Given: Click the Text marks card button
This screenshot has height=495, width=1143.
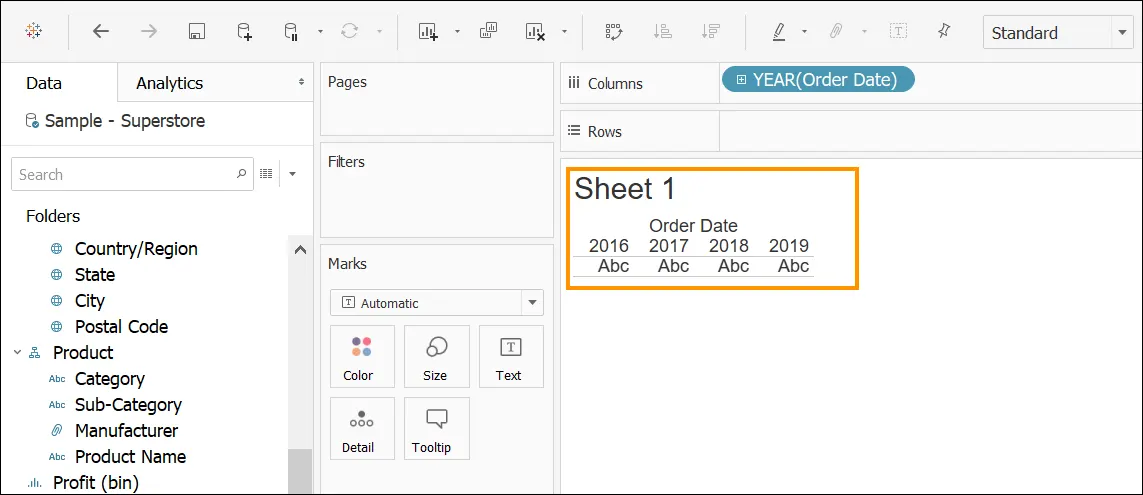Looking at the screenshot, I should pyautogui.click(x=511, y=356).
